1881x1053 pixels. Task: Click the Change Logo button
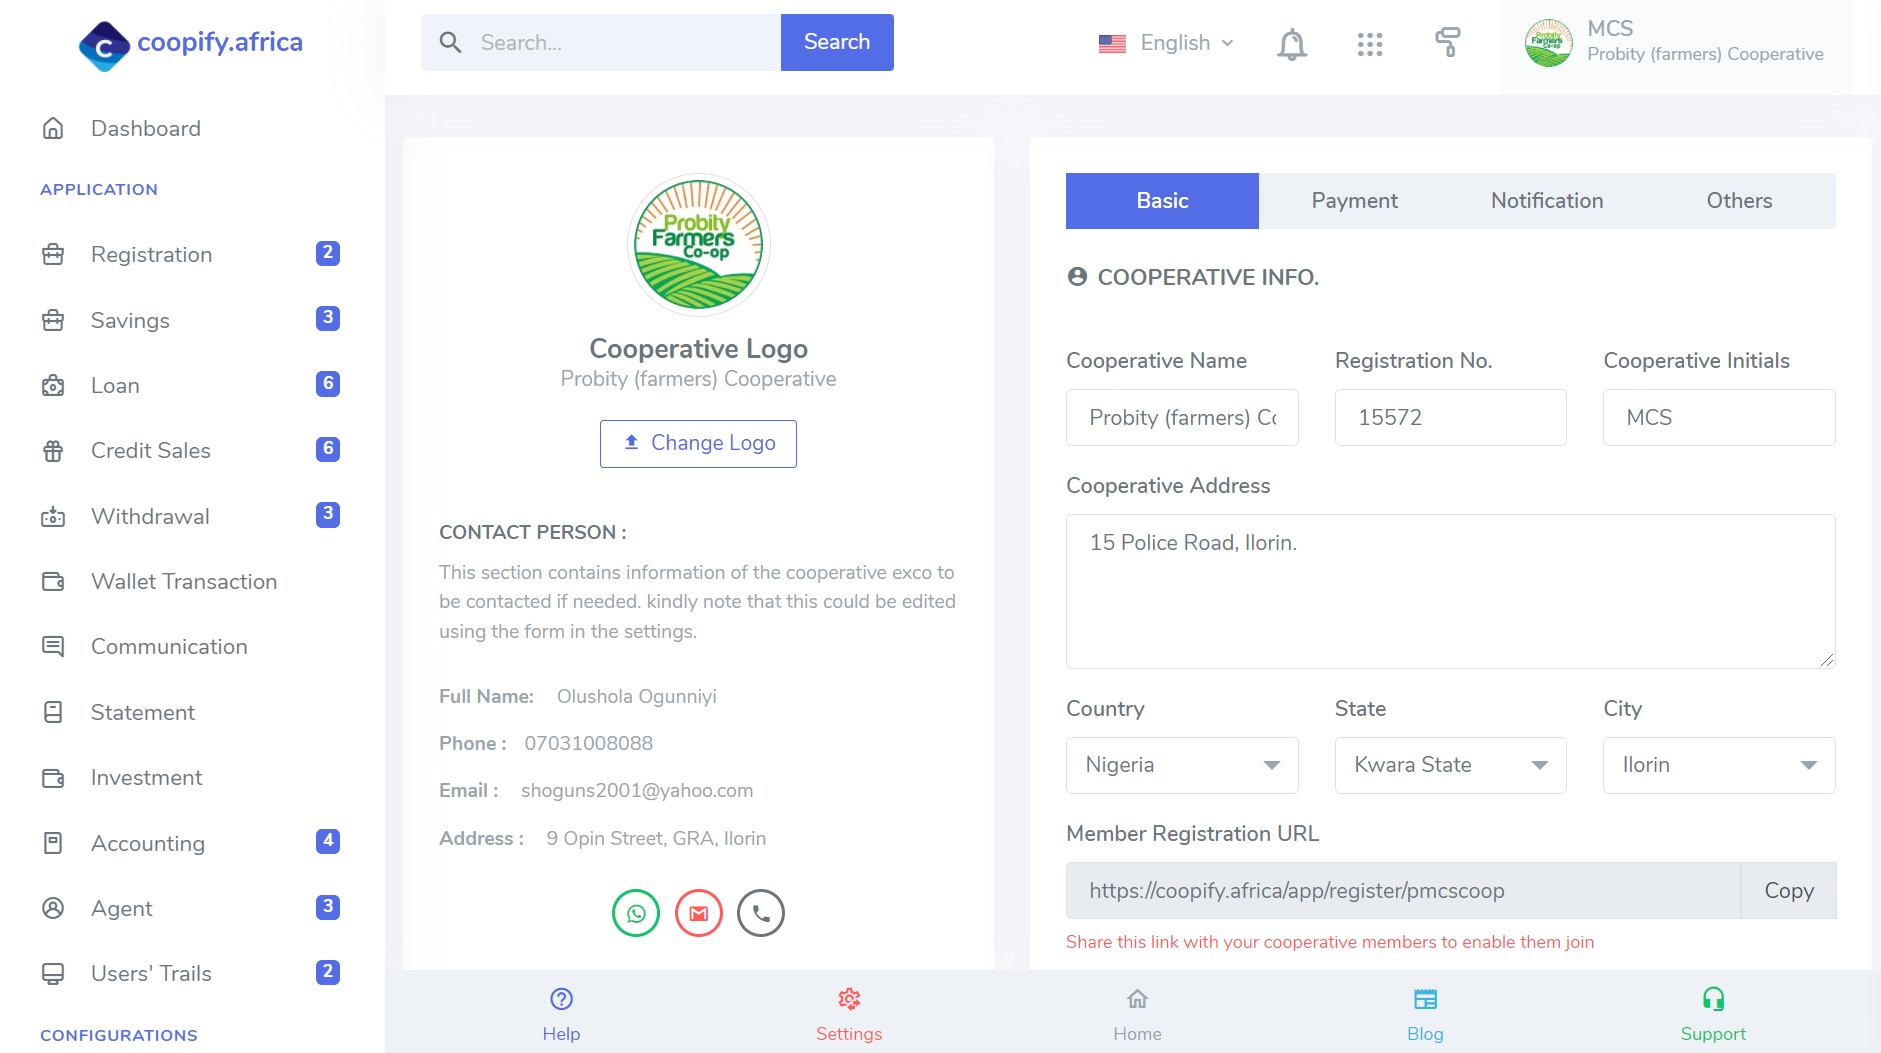698,443
